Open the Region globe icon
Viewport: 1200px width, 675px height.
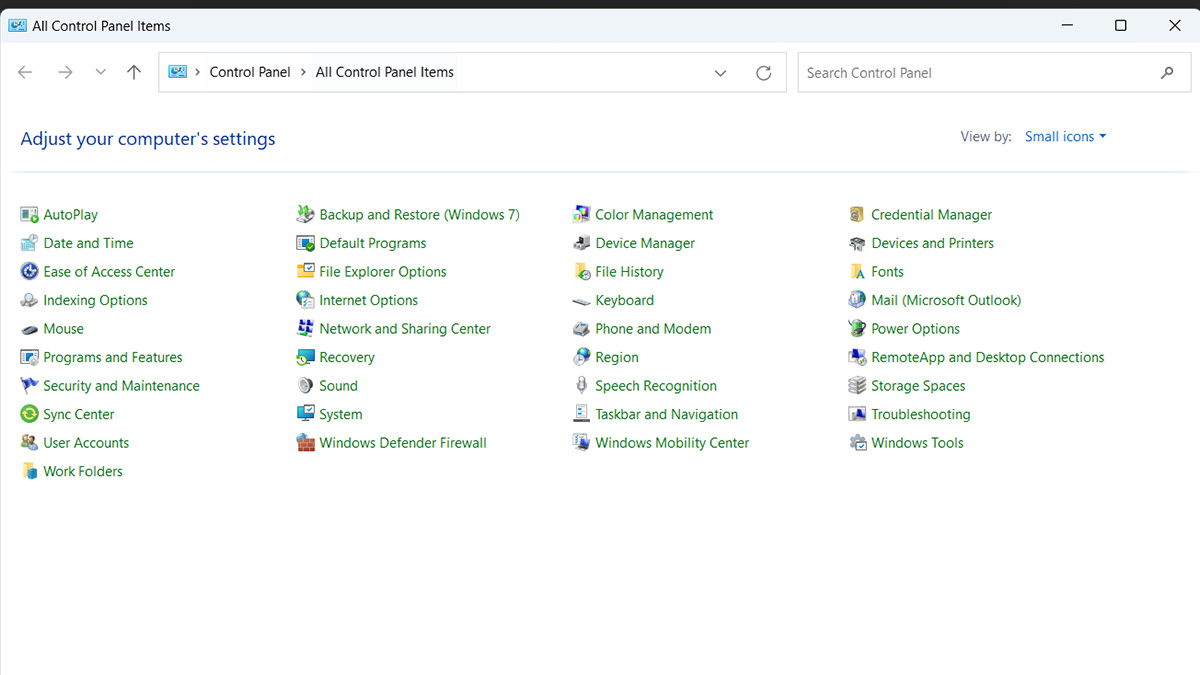(581, 357)
